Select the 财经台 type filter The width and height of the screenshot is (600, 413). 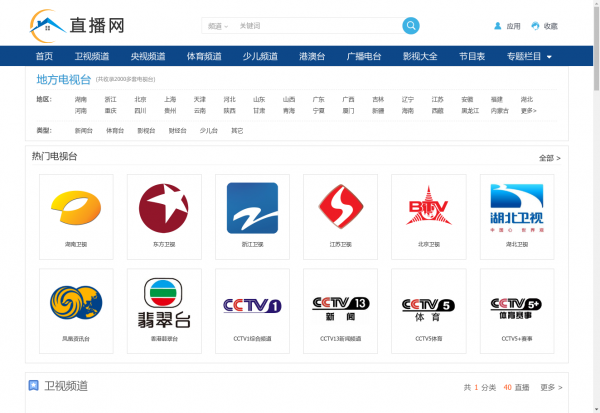click(x=178, y=131)
